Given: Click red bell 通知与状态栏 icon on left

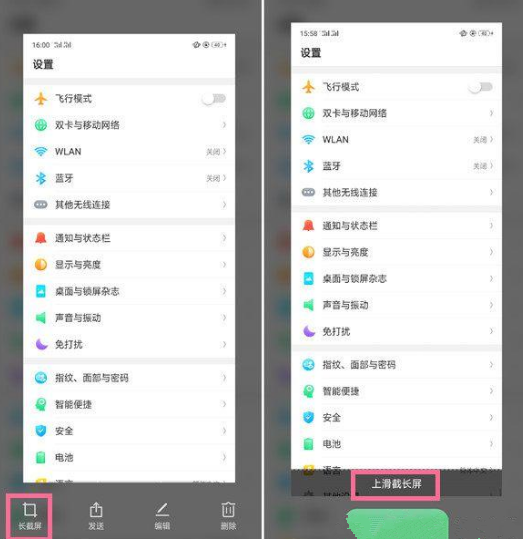Looking at the screenshot, I should [41, 238].
